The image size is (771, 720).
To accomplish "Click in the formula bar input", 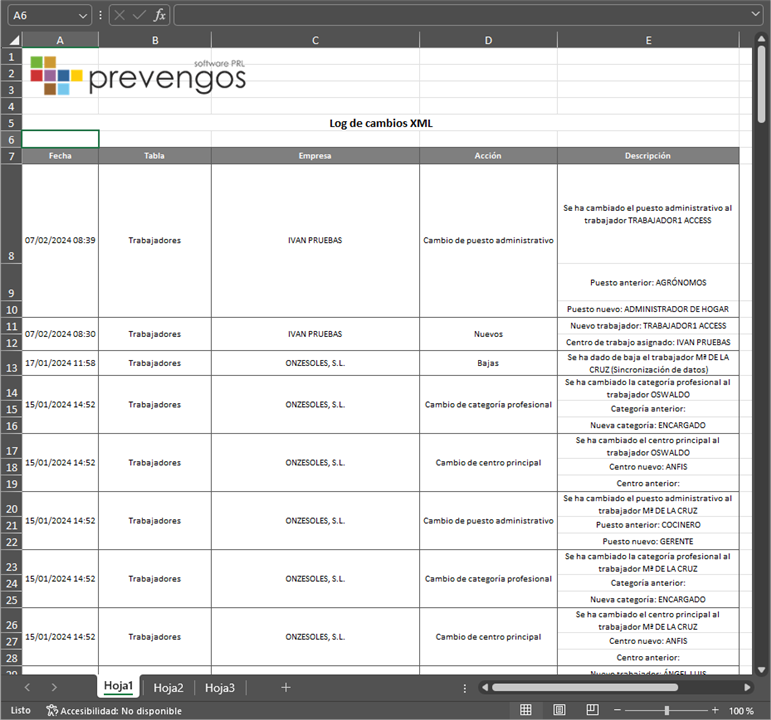I will [x=460, y=15].
